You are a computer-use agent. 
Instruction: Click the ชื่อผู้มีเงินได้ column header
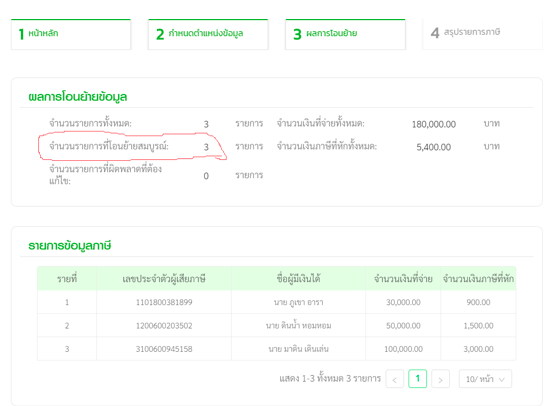tap(298, 279)
